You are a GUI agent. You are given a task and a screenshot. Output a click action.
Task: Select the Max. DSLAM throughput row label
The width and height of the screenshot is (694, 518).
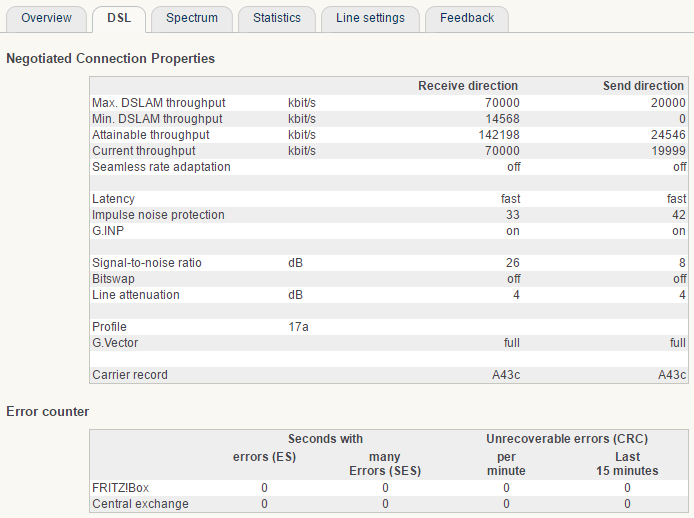coord(158,103)
